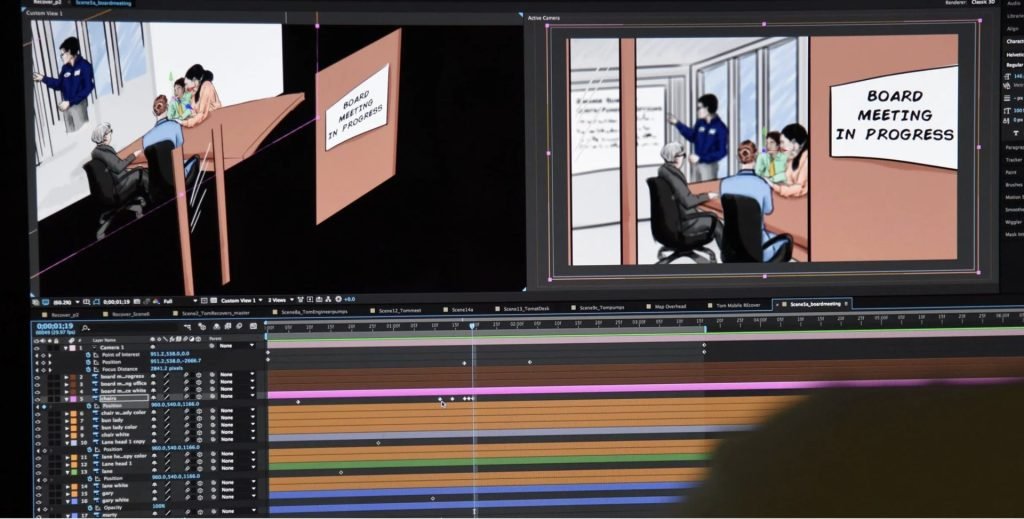Screen dimensions: 1024x519
Task: Toggle visibility of chair white layer
Action: pyautogui.click(x=38, y=436)
